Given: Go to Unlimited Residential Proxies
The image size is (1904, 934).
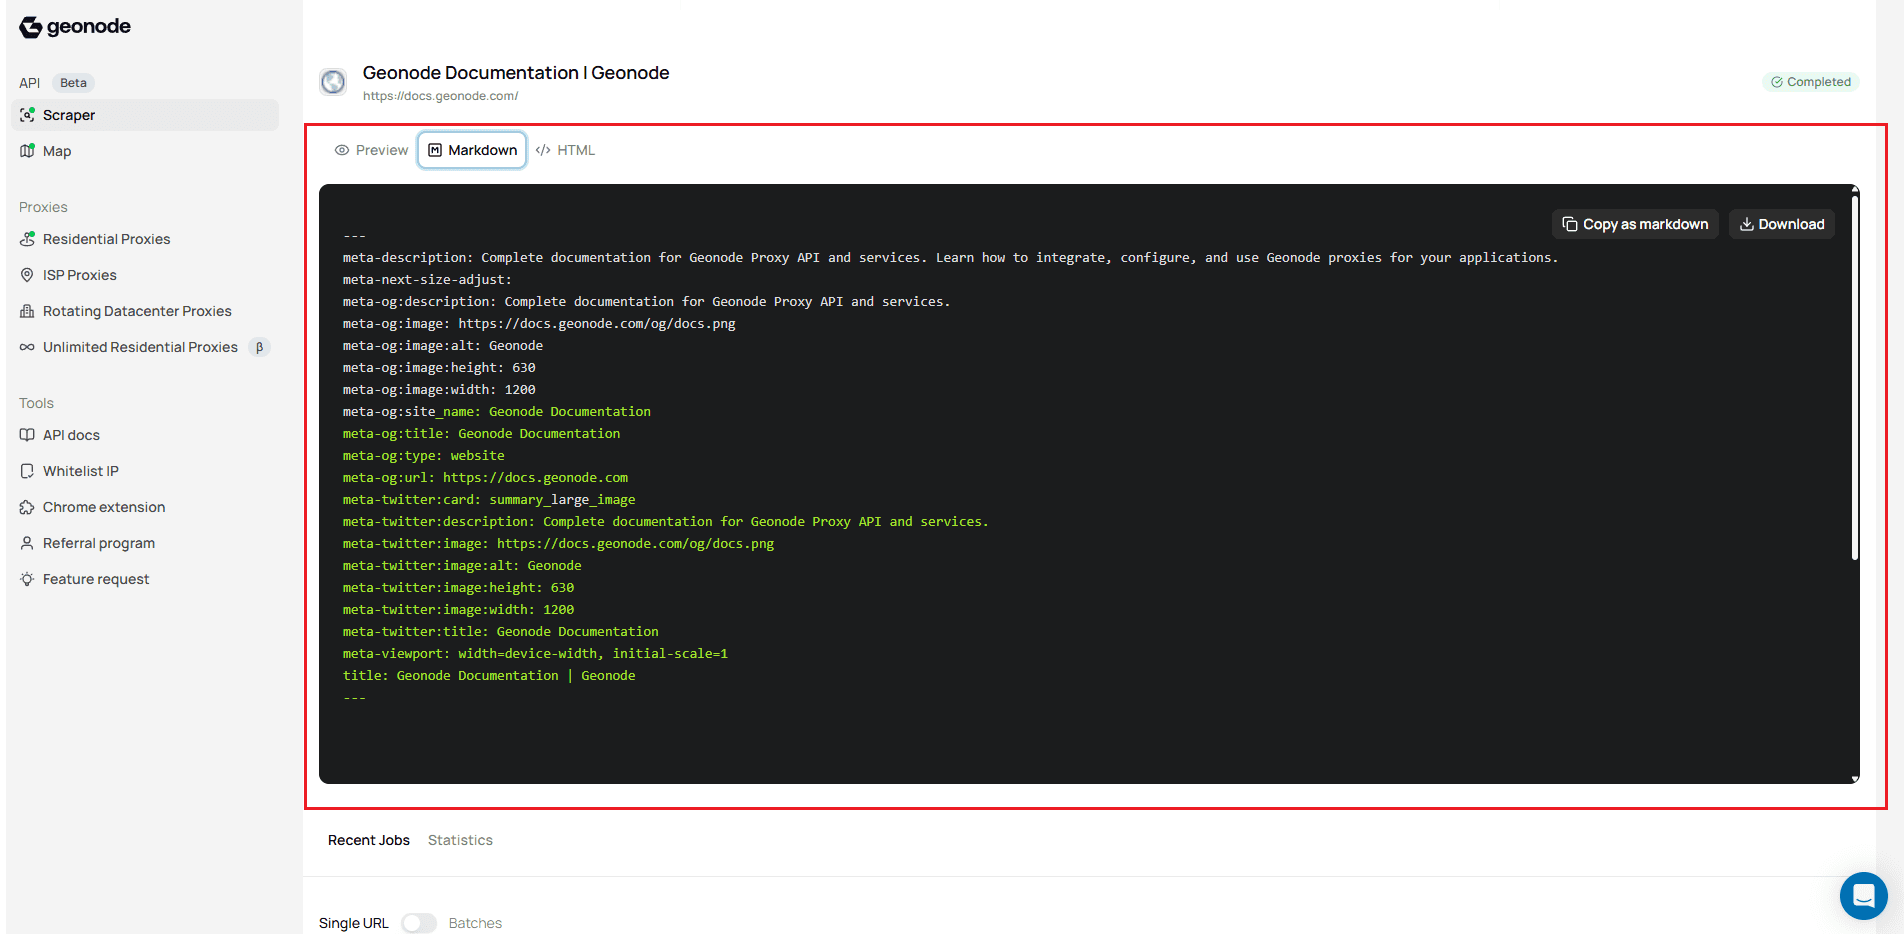Looking at the screenshot, I should (x=145, y=347).
